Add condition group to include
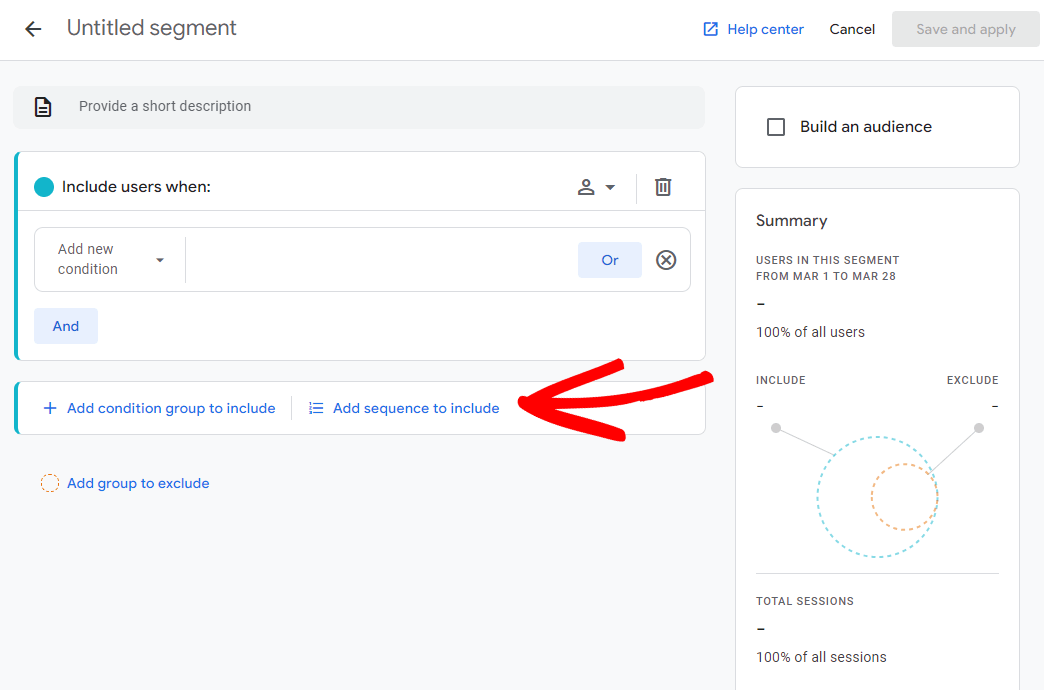Screen dimensions: 1044x690 click(x=170, y=408)
